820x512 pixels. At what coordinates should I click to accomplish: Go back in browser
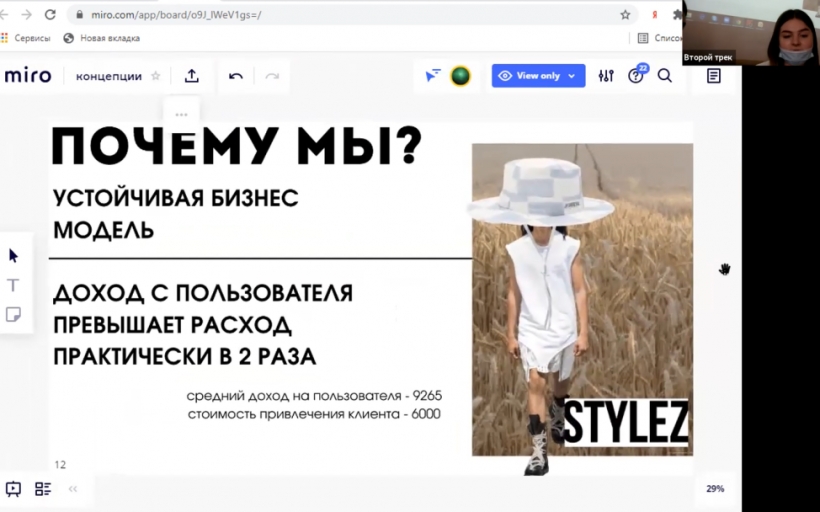tap(5, 15)
